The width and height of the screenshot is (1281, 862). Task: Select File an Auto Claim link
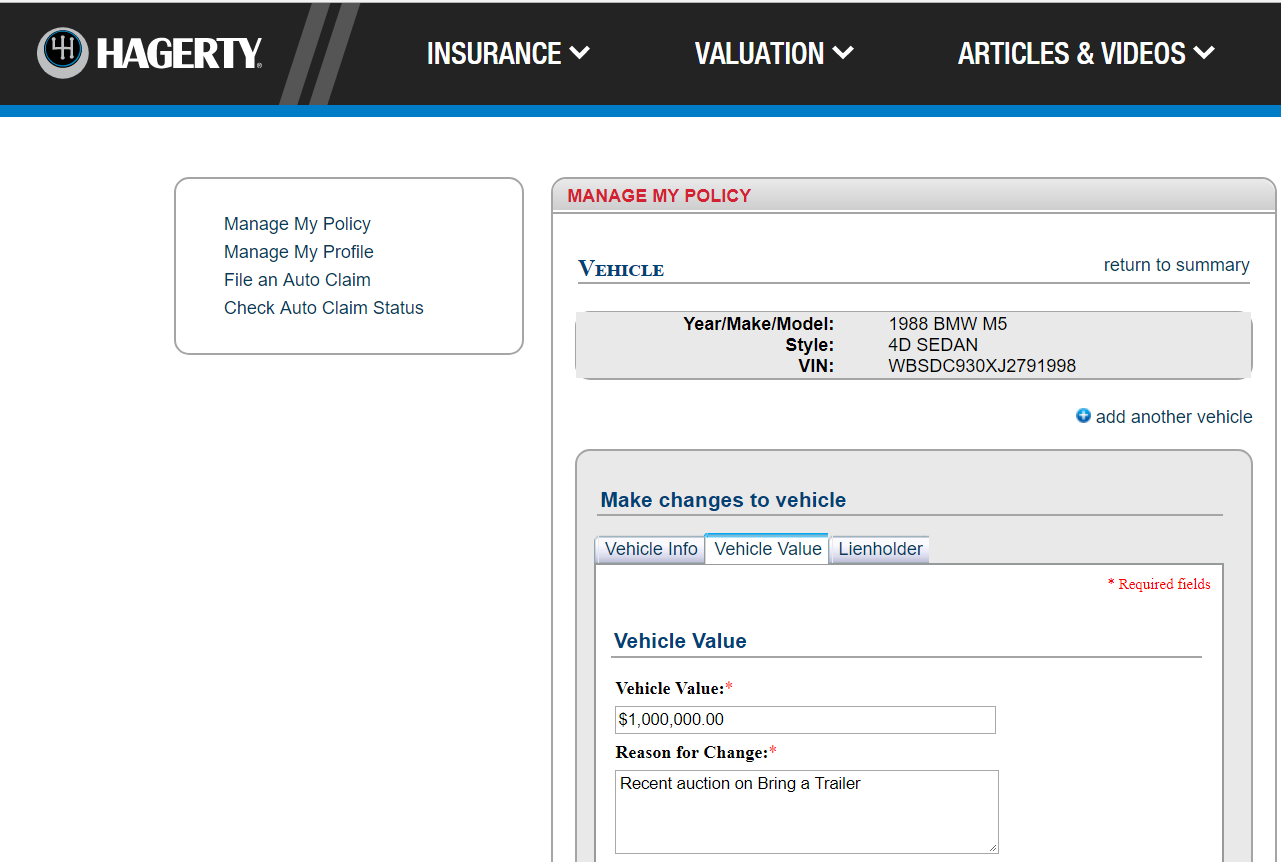(297, 280)
